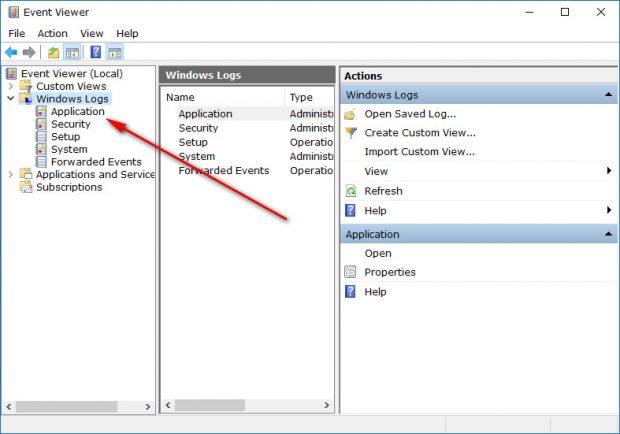
Task: Click right arrow of center pane scrollbar
Action: tap(327, 405)
